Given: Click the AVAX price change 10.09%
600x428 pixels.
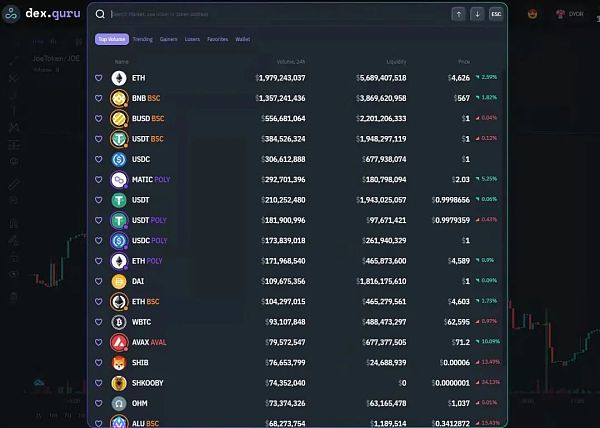Looking at the screenshot, I should tap(488, 342).
